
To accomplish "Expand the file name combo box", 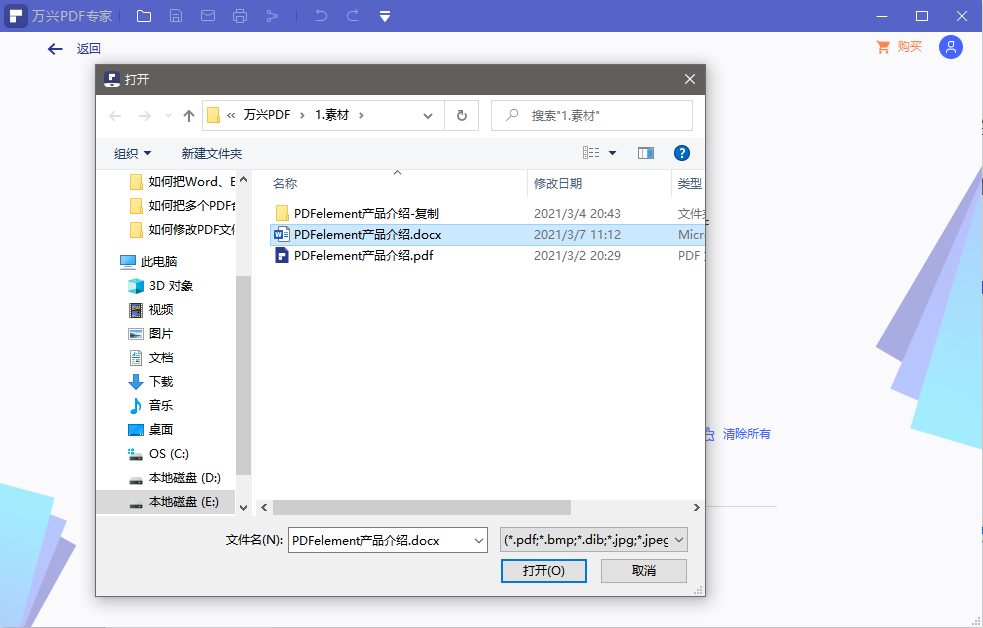I will (476, 540).
